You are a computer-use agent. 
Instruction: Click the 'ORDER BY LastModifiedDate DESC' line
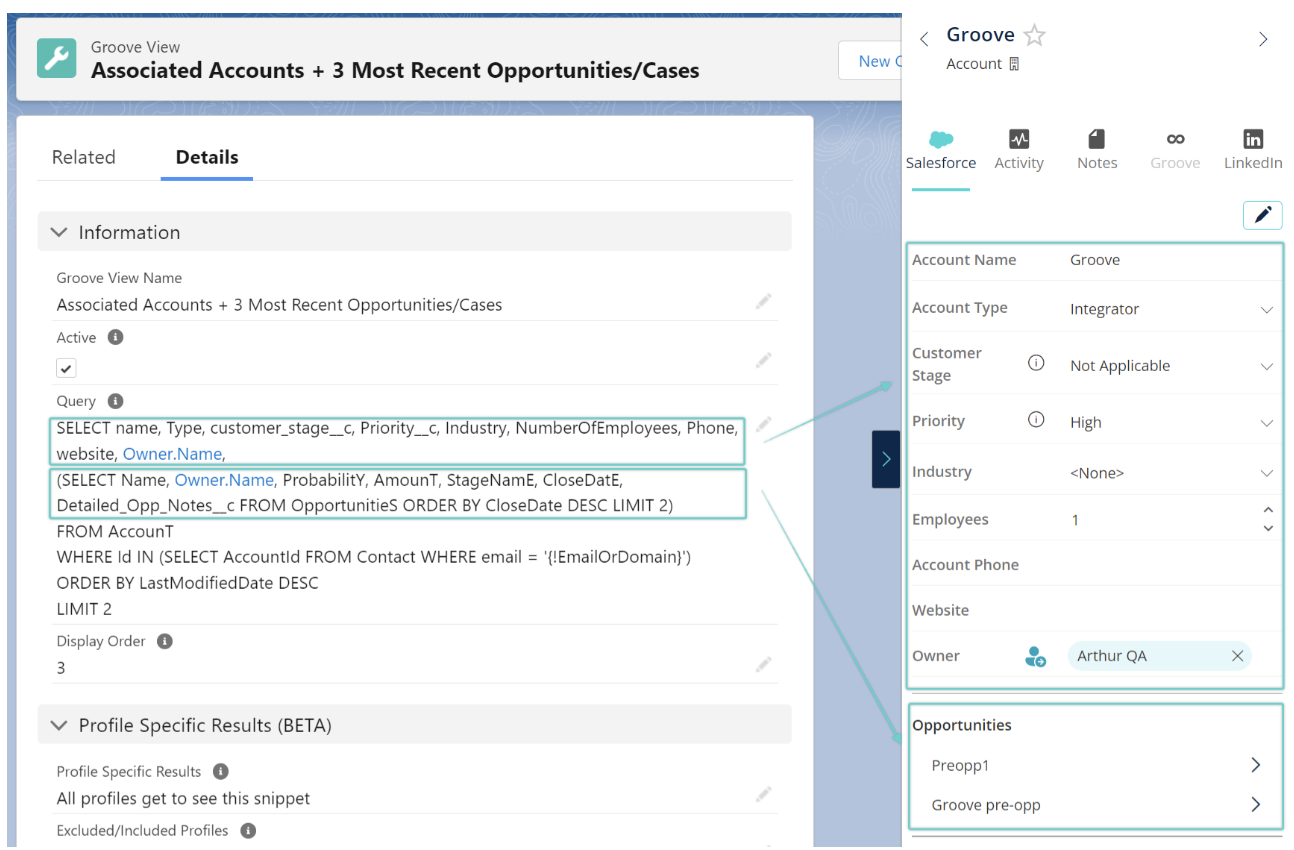pos(187,583)
